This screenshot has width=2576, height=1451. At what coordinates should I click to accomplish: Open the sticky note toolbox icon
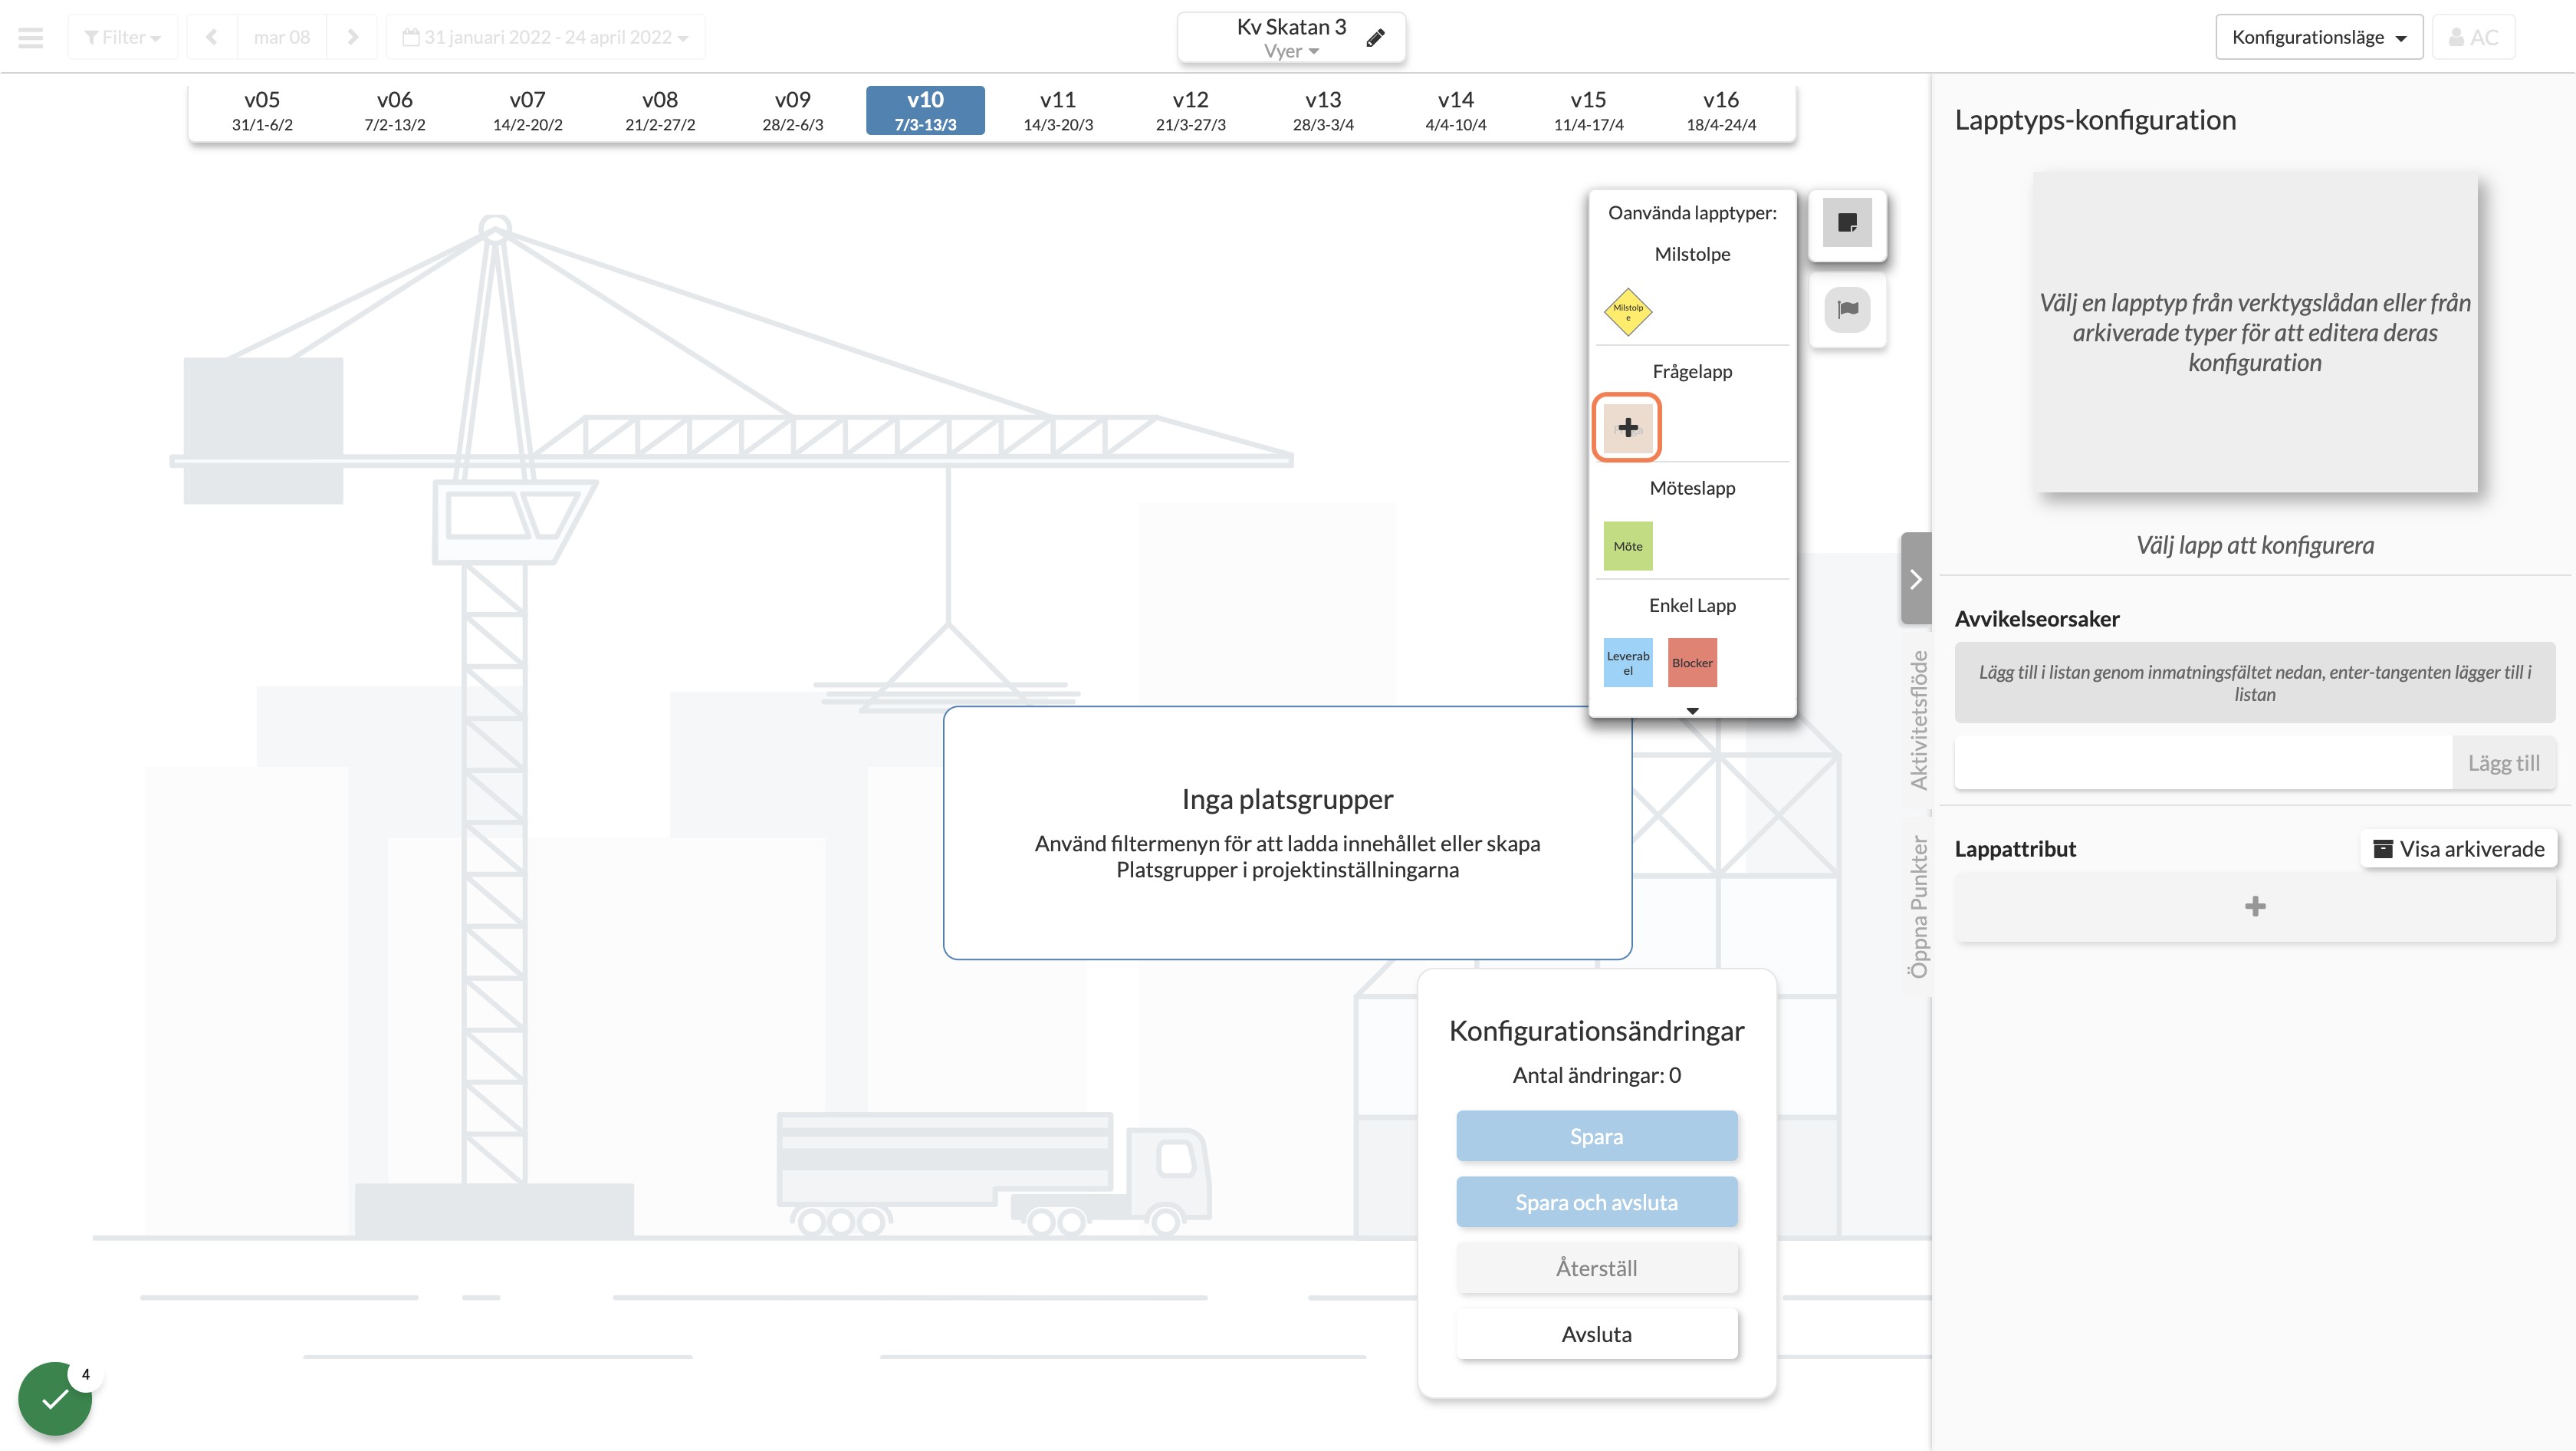(x=1847, y=223)
